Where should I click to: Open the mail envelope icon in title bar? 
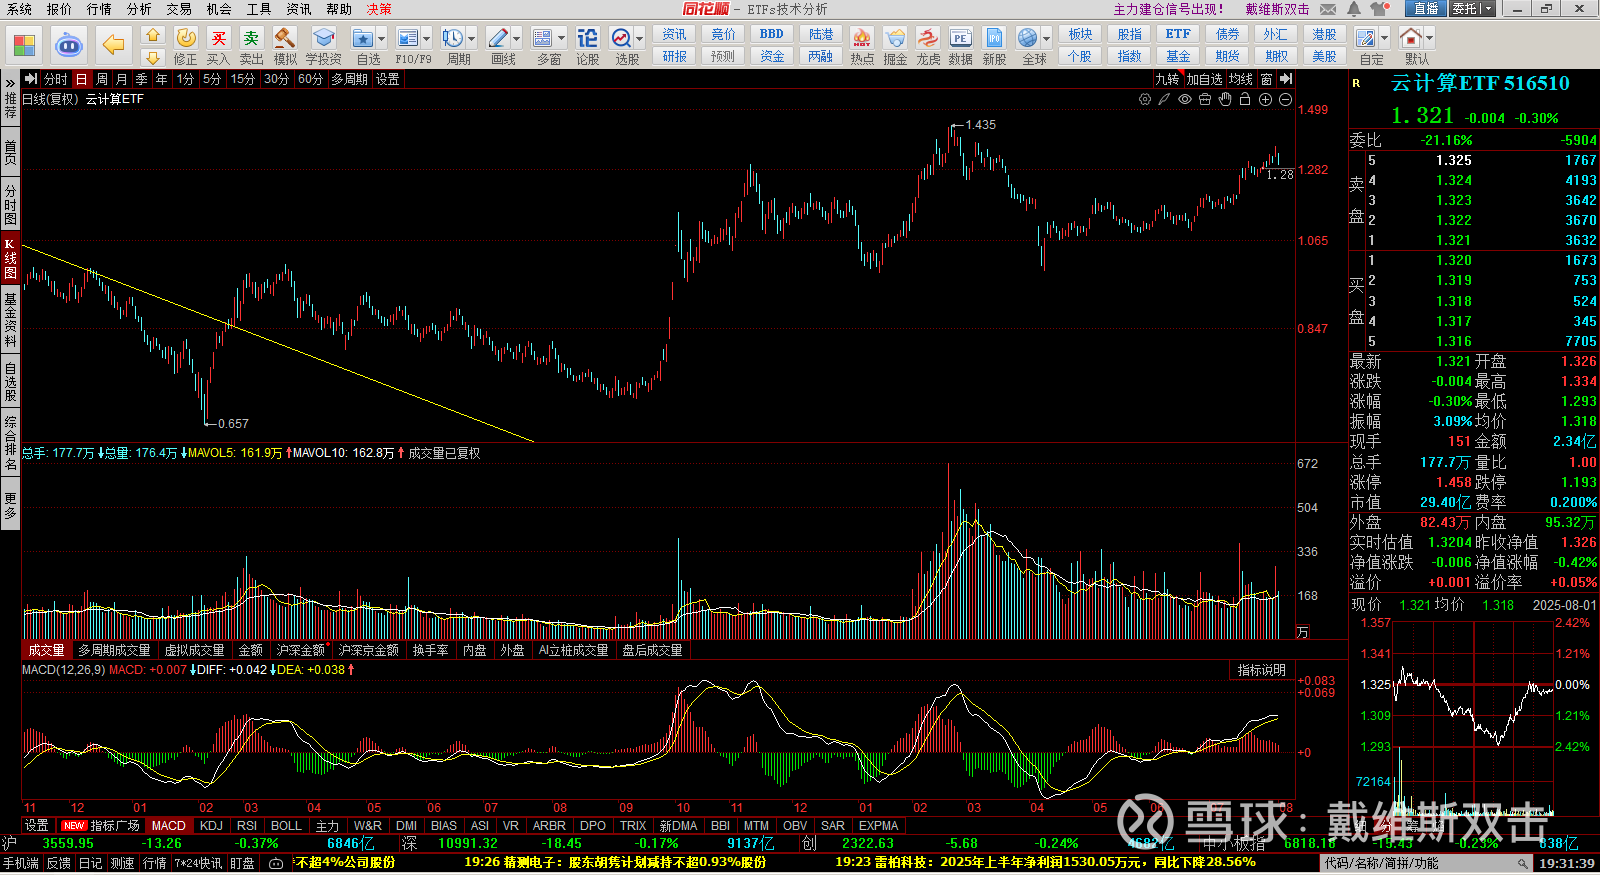(1328, 9)
